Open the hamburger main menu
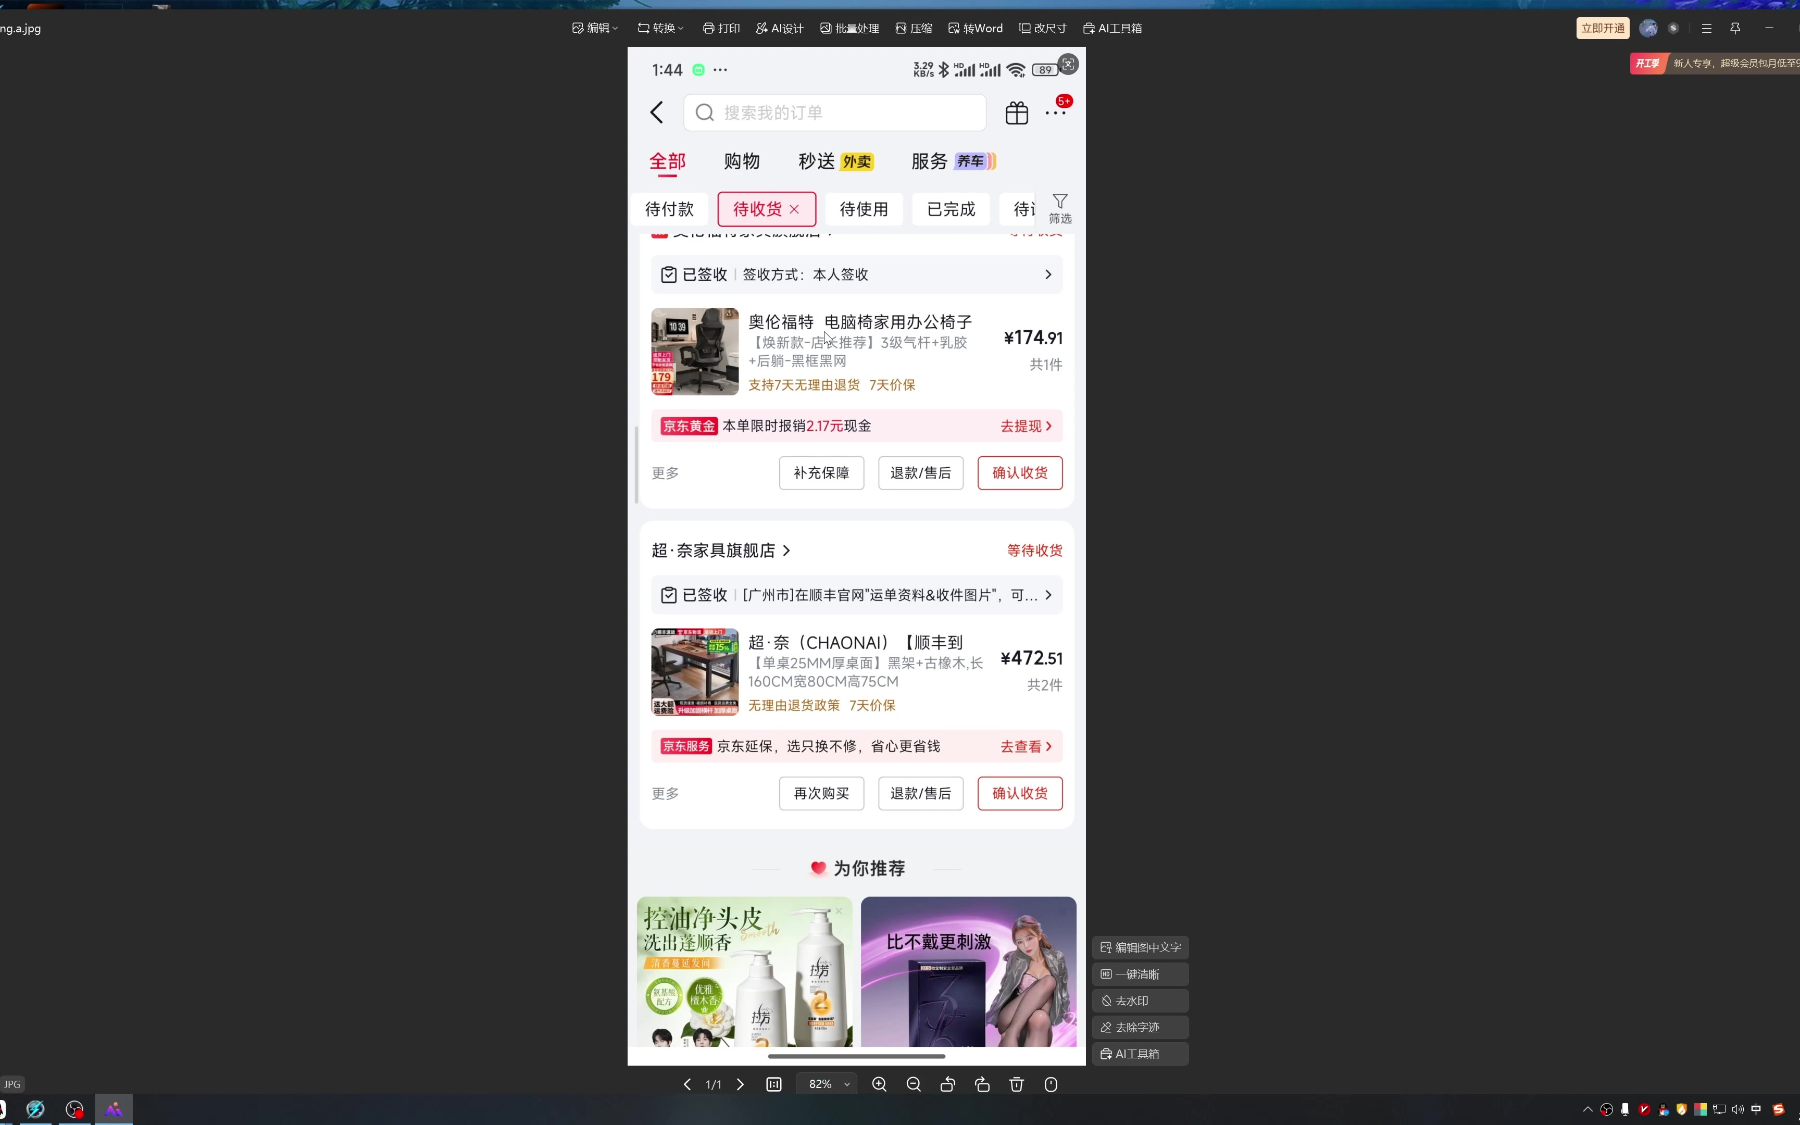Screen dimensions: 1800x1125 click(1706, 28)
